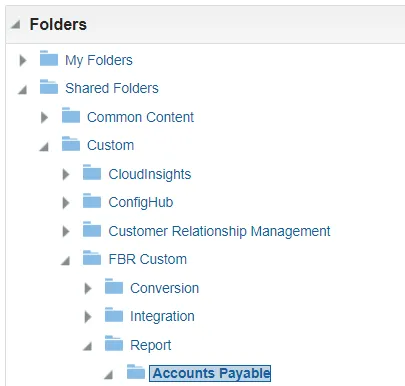The width and height of the screenshot is (405, 386).
Task: Expand the CloudInsights folder arrow
Action: coord(66,174)
